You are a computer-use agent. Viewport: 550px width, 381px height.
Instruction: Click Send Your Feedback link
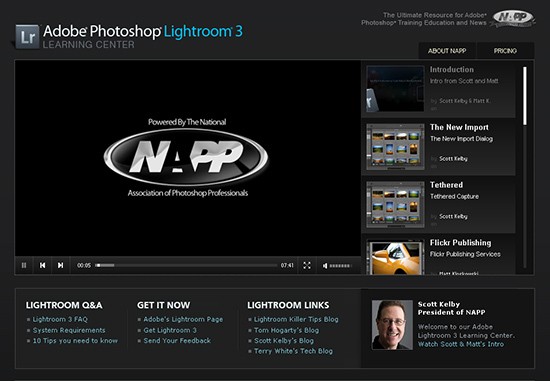point(177,341)
